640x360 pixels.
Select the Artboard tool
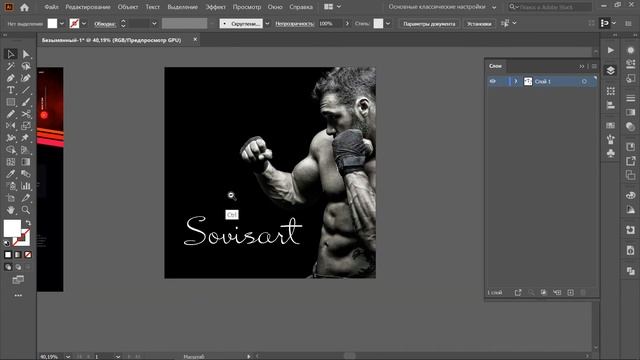(11, 198)
